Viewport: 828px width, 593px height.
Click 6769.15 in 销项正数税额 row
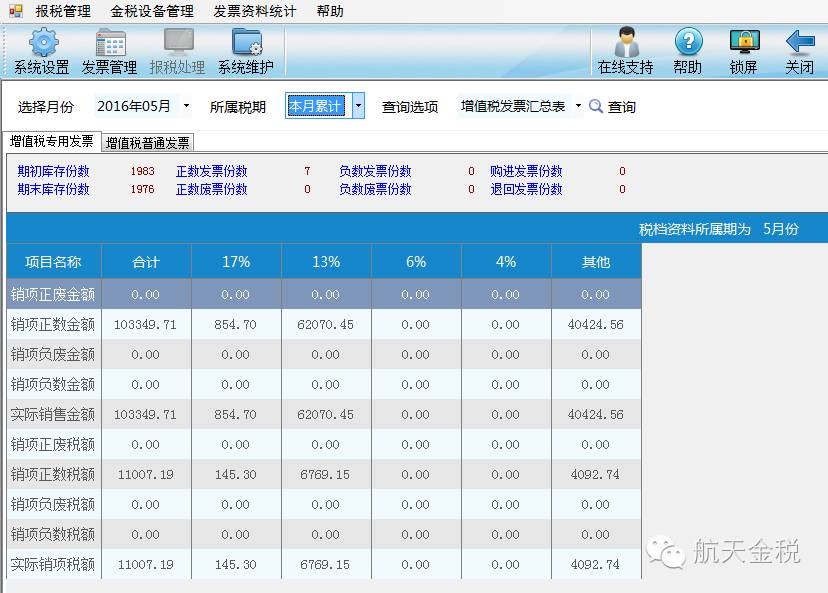pos(325,474)
